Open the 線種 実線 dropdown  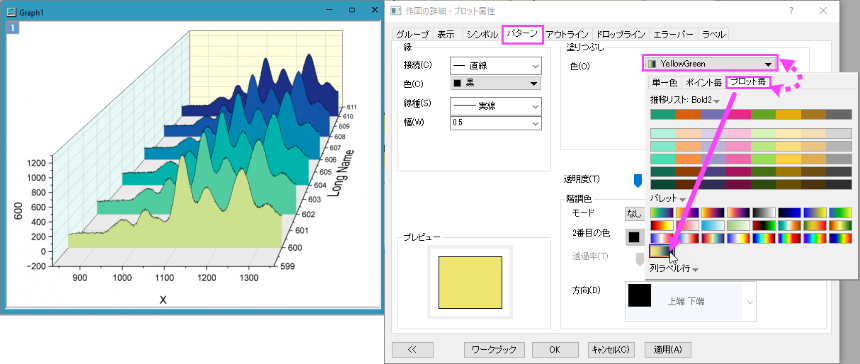[495, 105]
